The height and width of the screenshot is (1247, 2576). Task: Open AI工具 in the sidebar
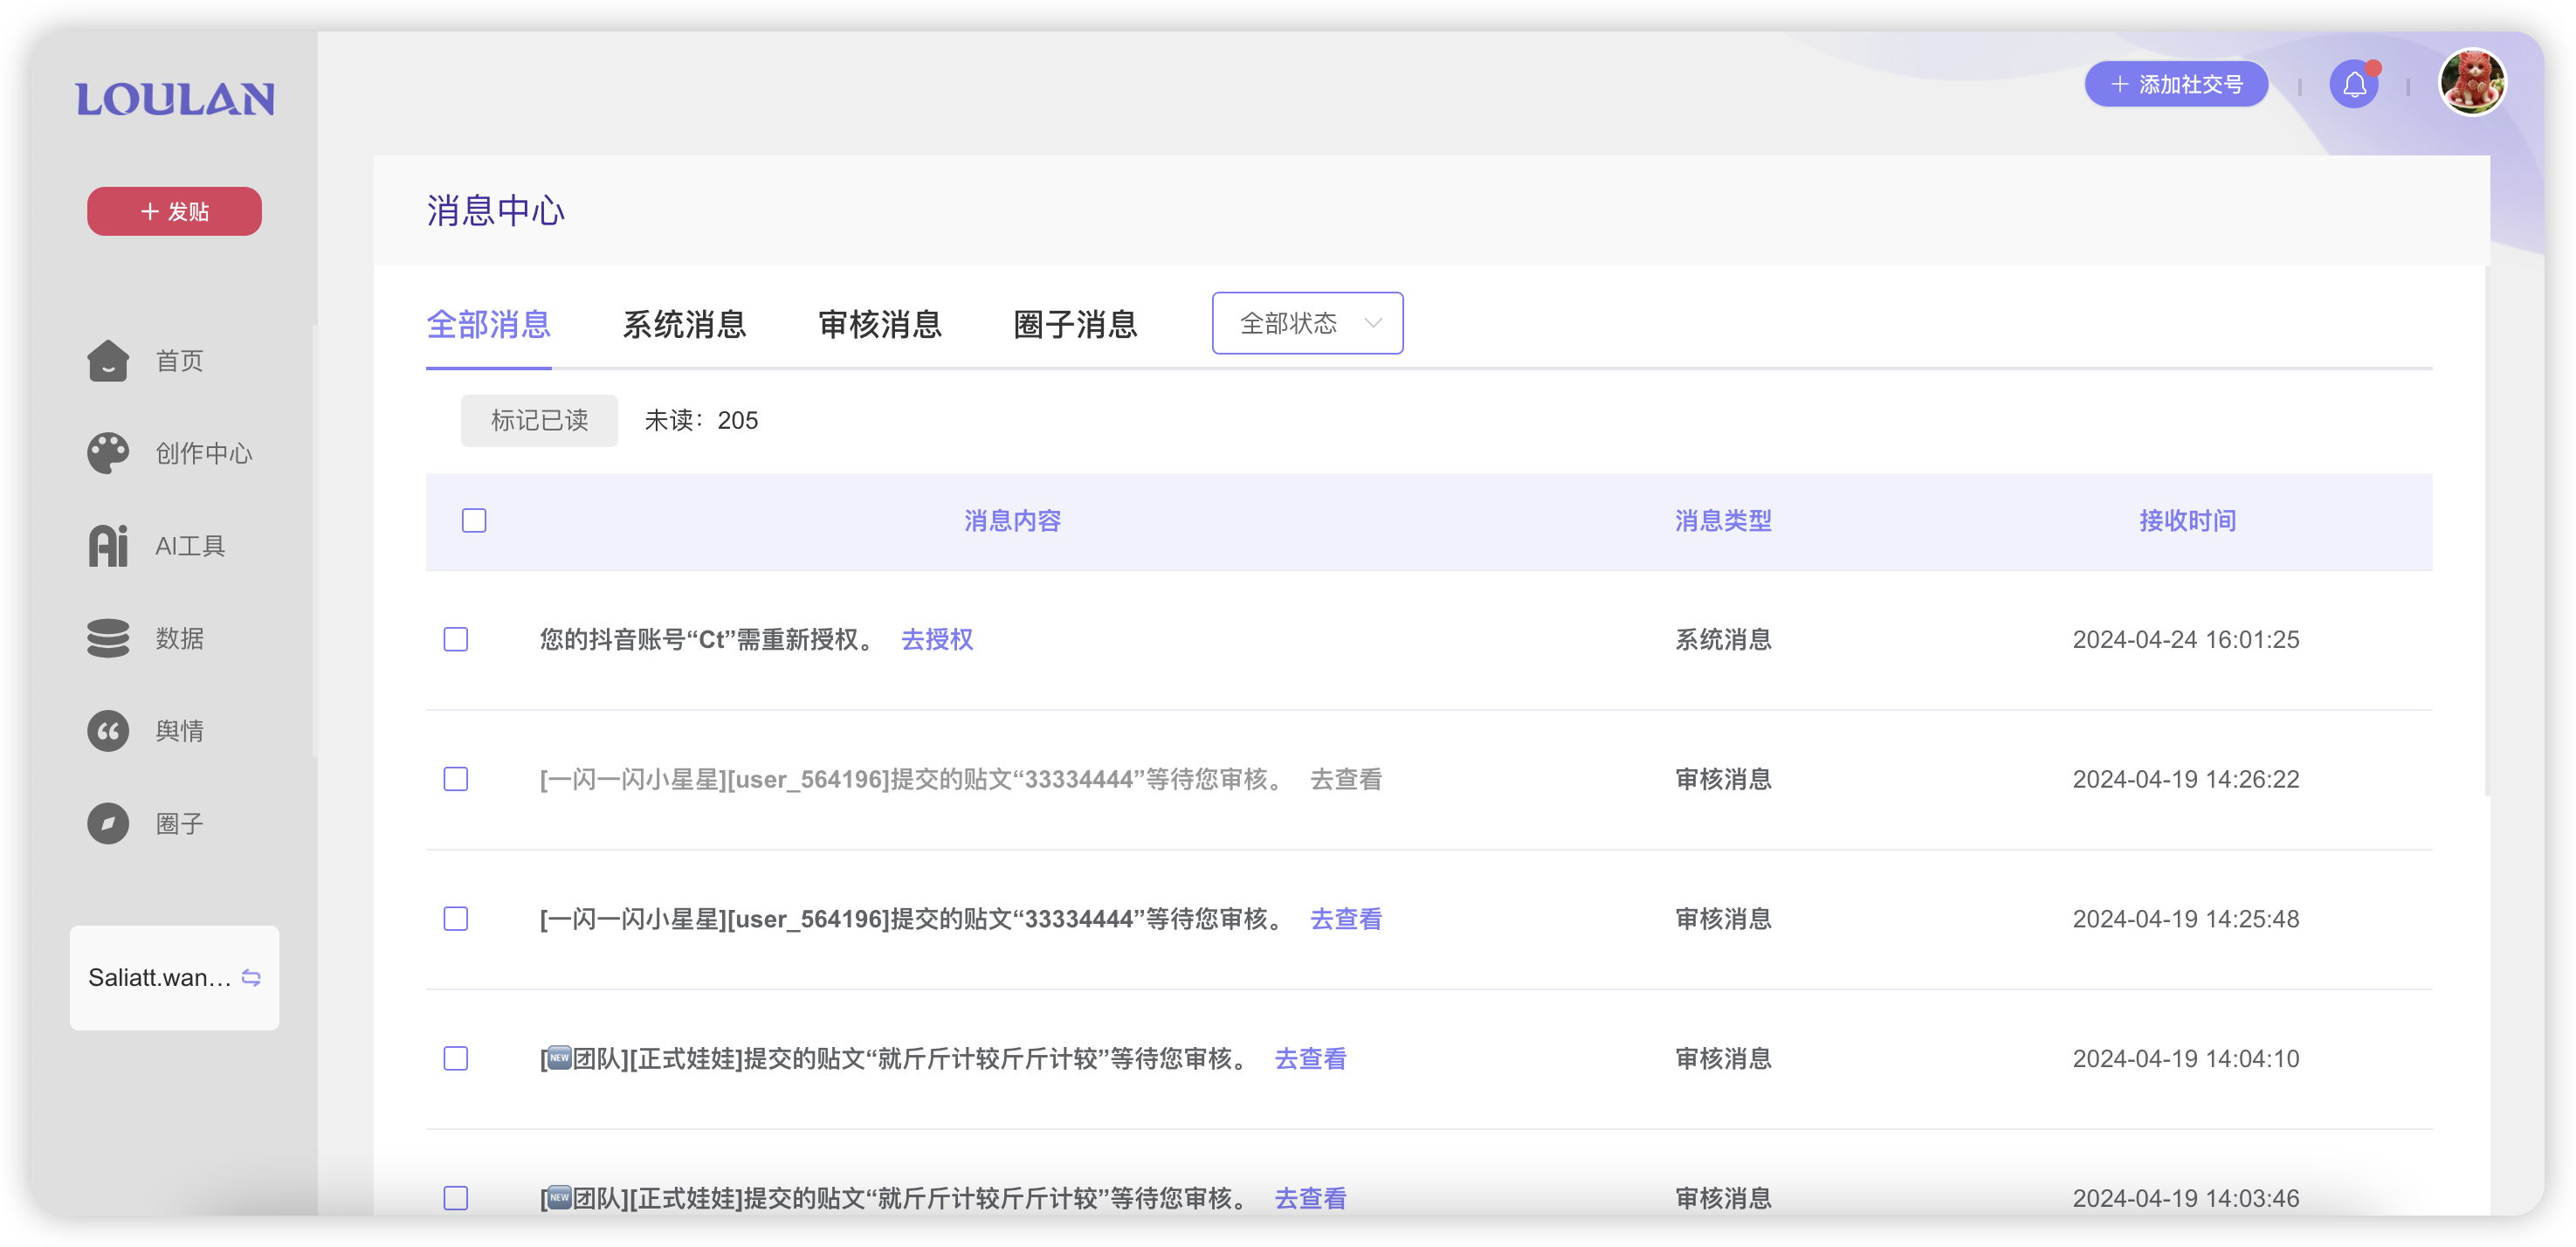[190, 546]
